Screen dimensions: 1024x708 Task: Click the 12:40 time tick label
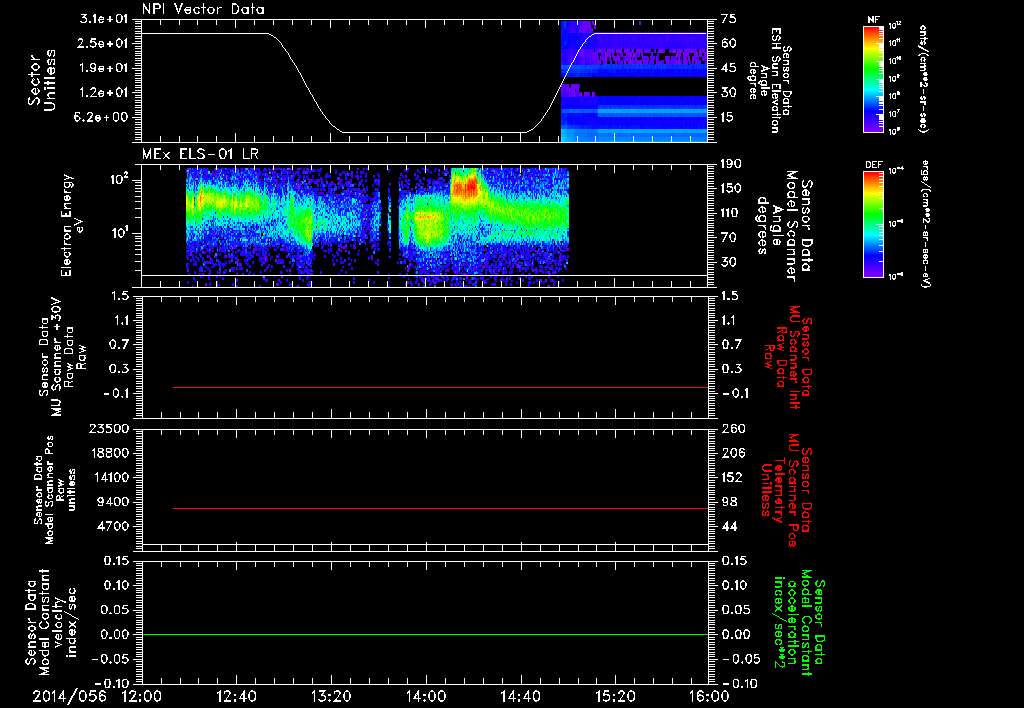(236, 696)
